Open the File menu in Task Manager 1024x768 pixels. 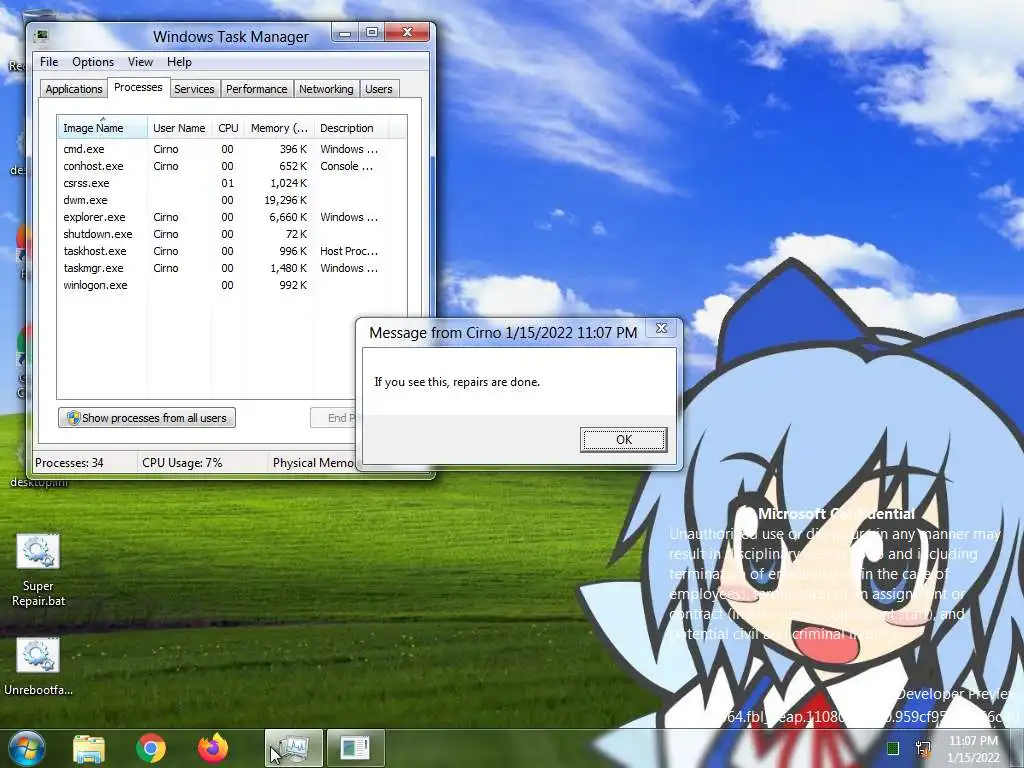[x=49, y=62]
